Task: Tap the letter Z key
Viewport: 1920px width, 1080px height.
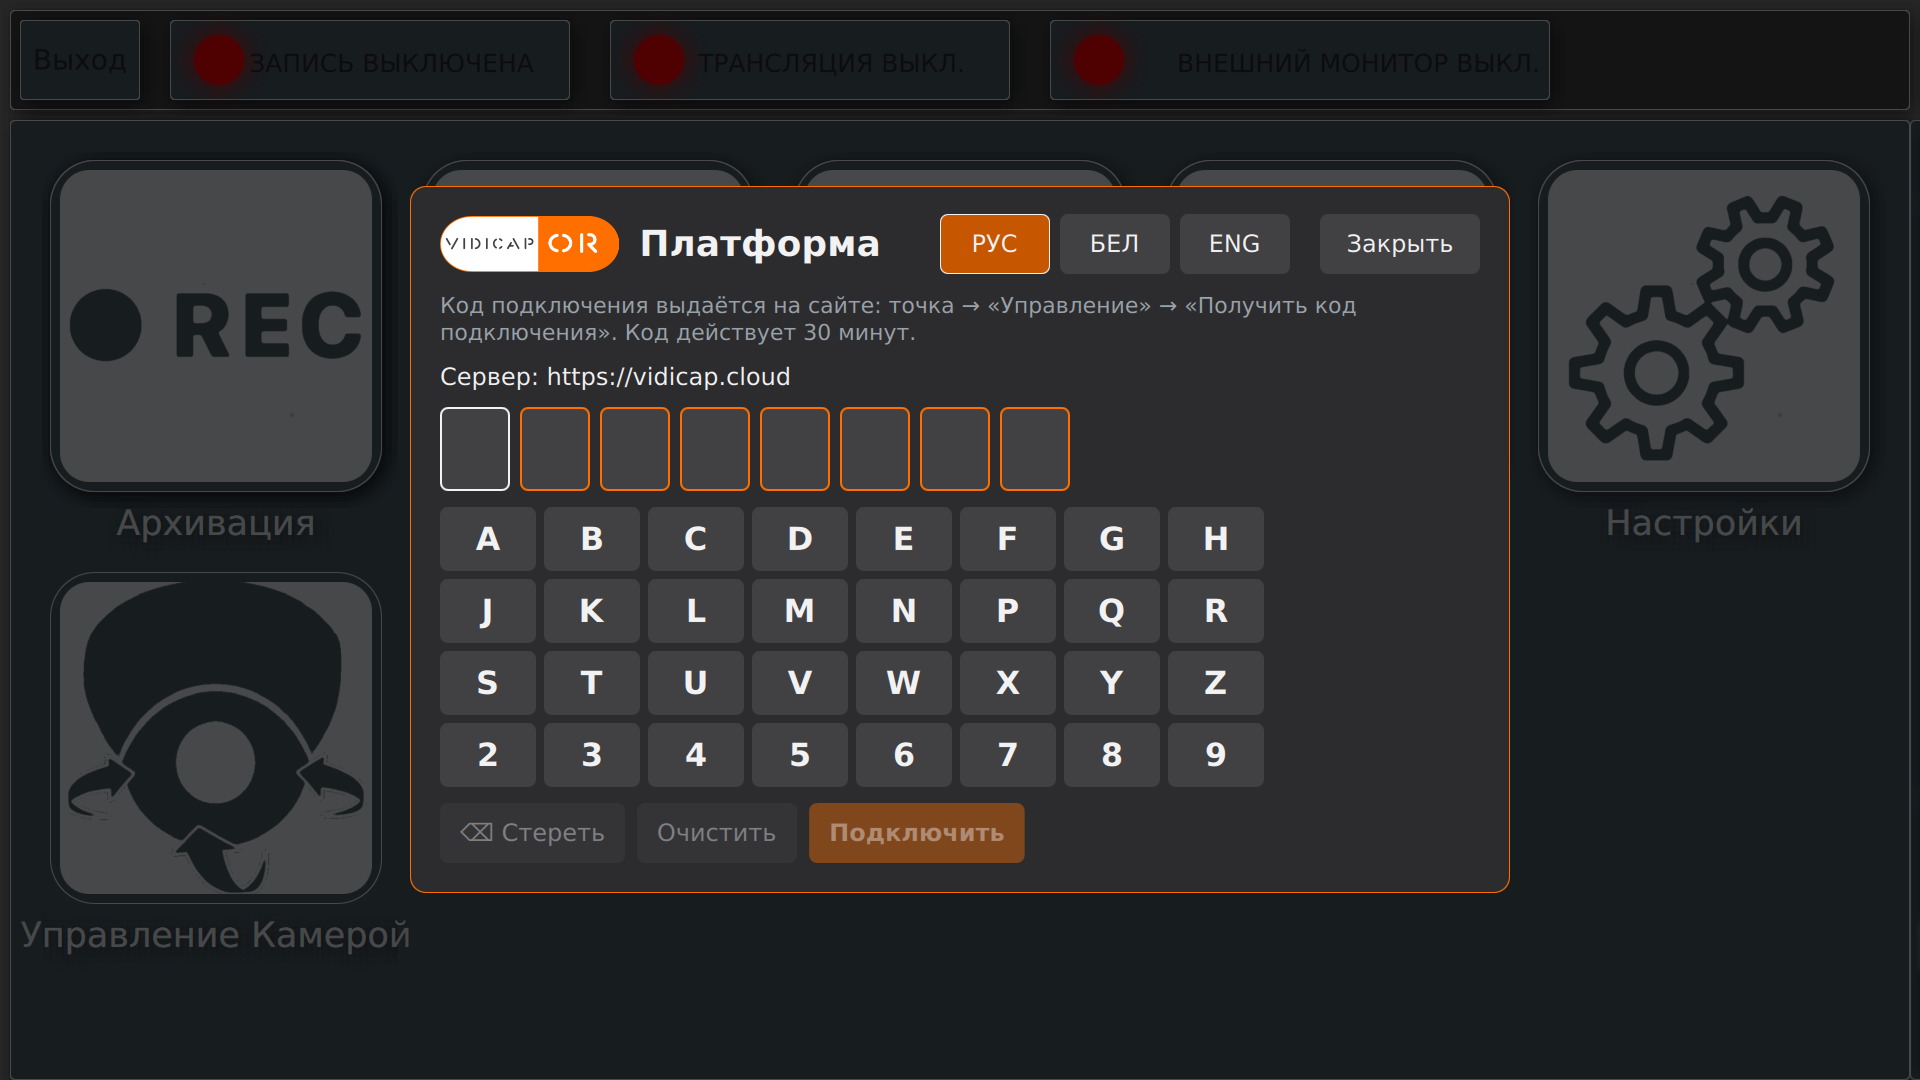Action: 1216,683
